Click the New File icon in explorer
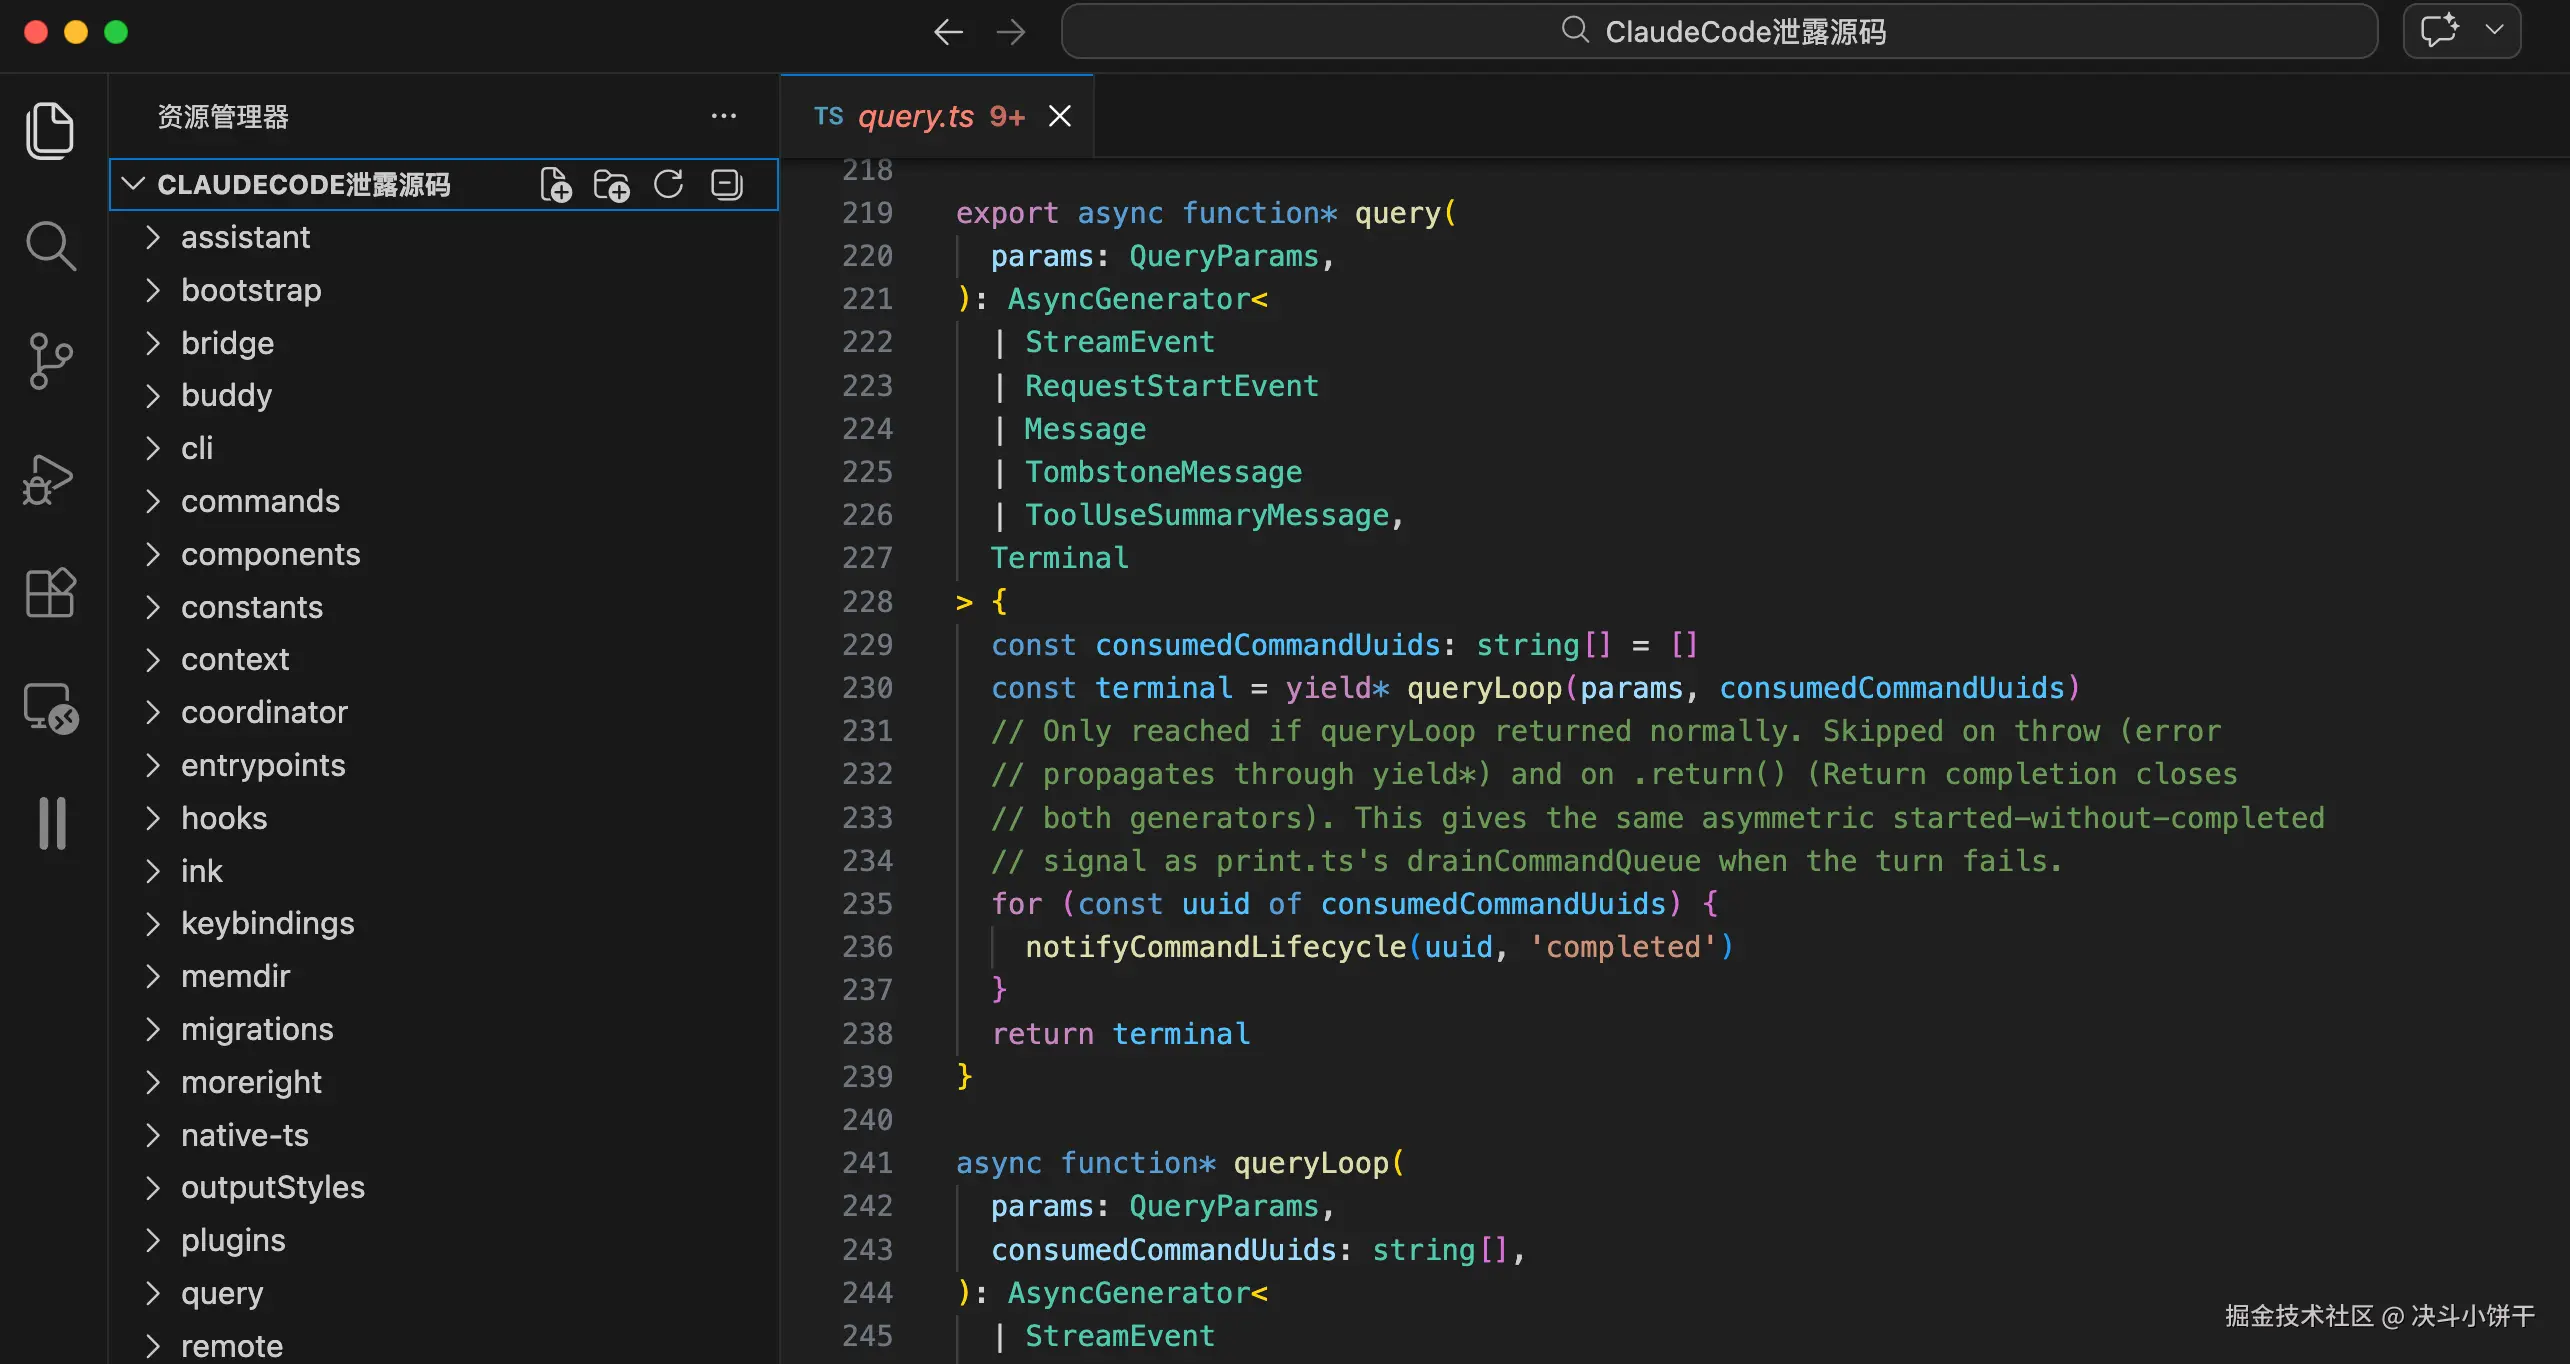The width and height of the screenshot is (2570, 1364). pyautogui.click(x=555, y=185)
